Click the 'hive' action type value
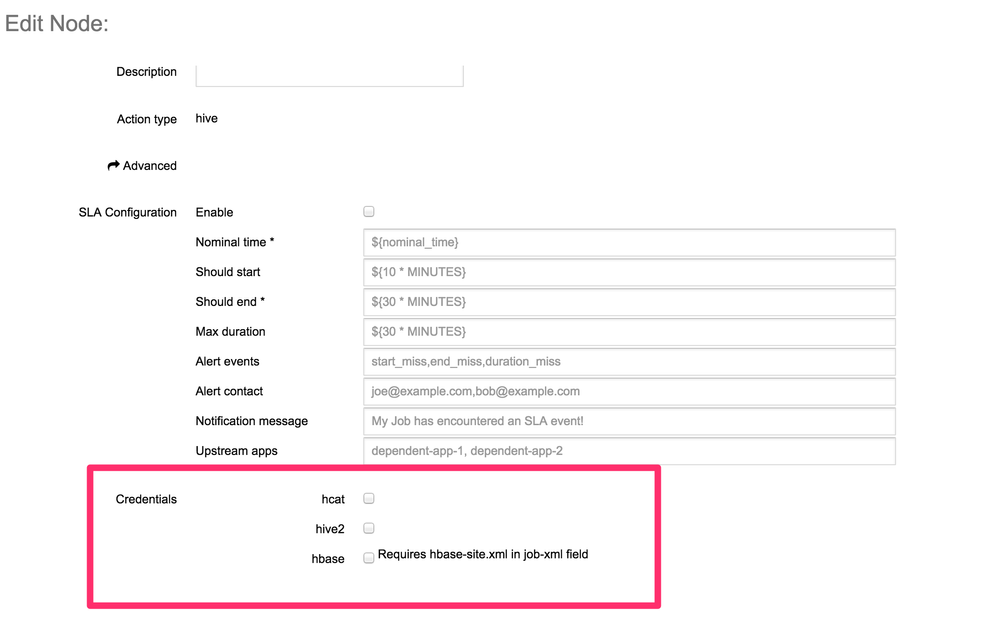 (207, 118)
